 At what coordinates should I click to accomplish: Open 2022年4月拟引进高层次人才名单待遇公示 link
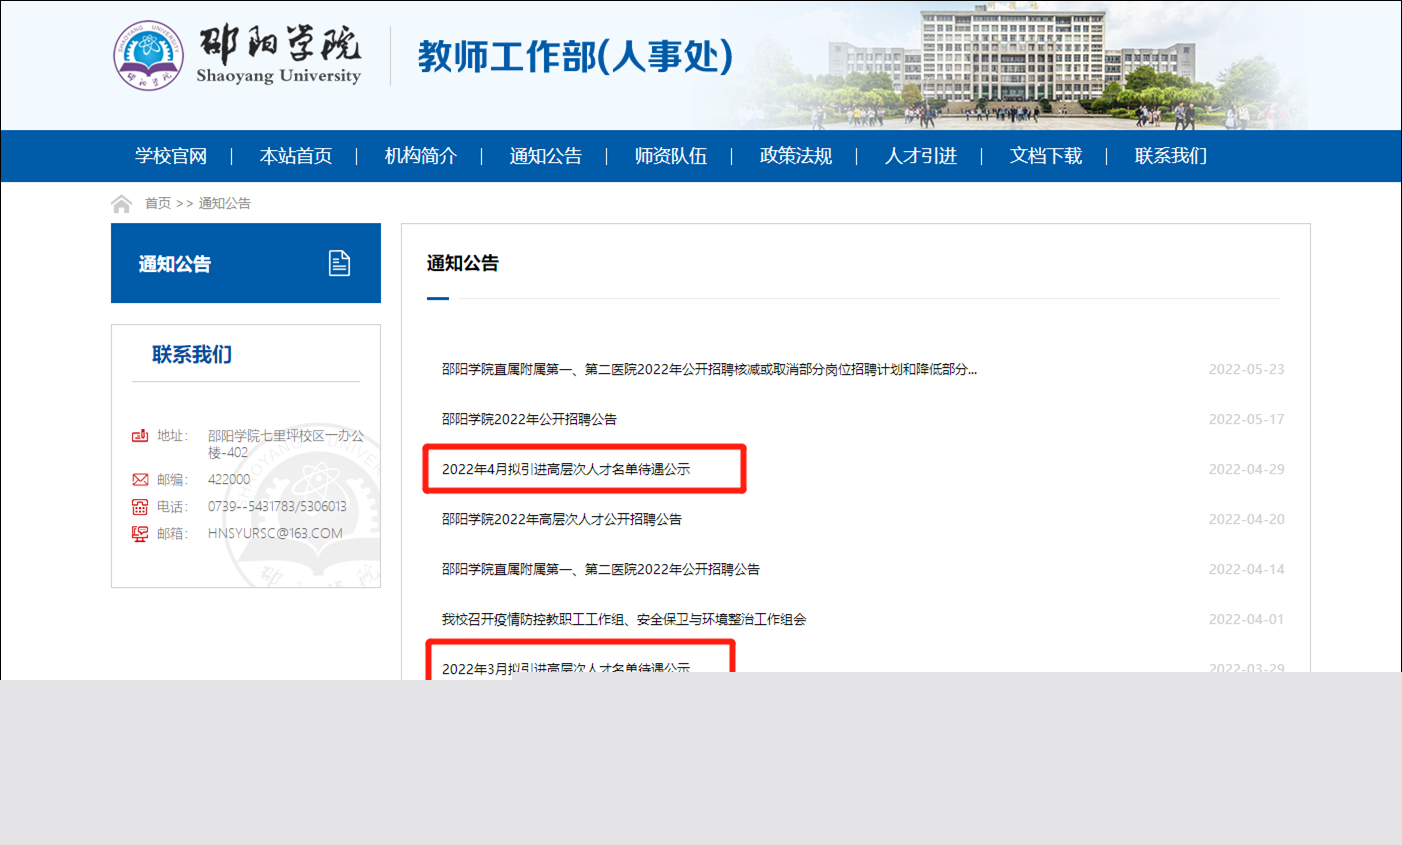(566, 469)
